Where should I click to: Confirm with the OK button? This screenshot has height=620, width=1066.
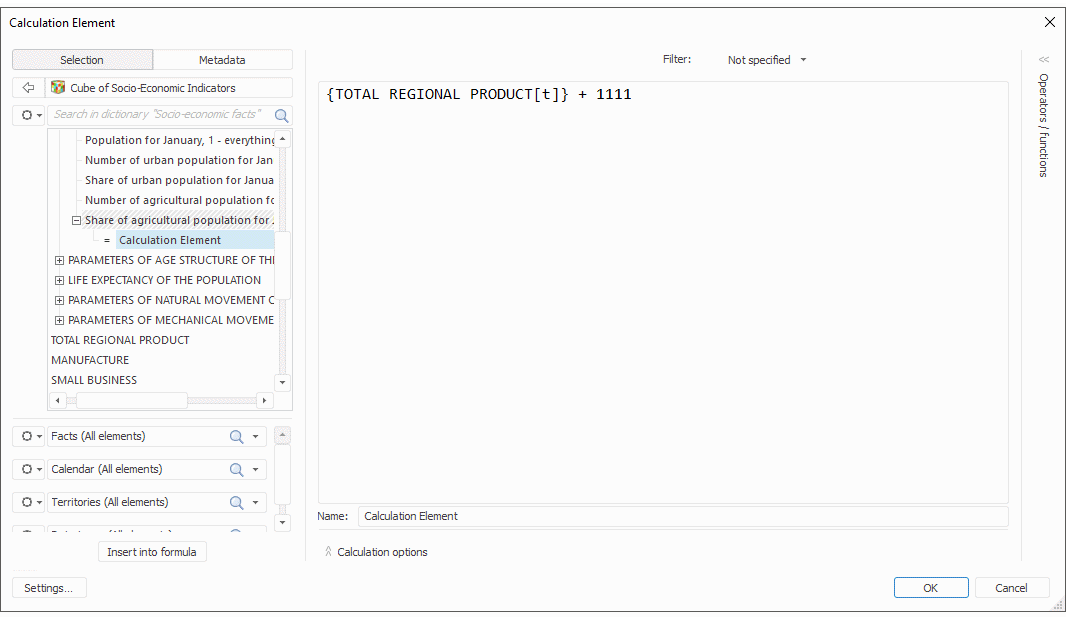tap(931, 588)
